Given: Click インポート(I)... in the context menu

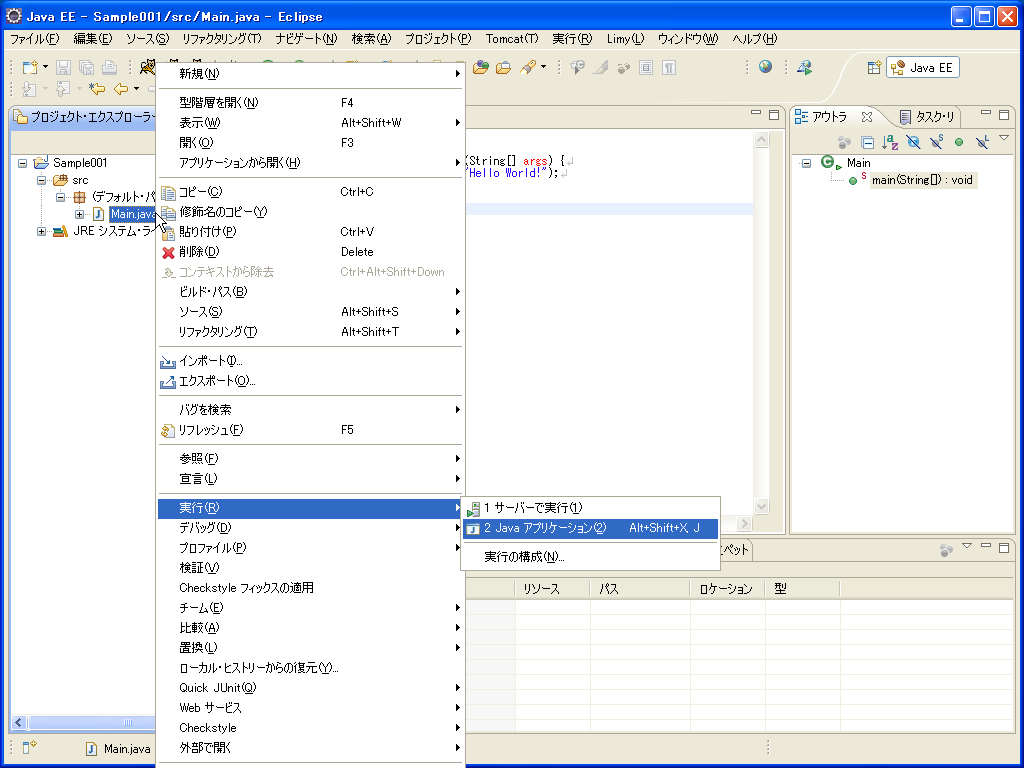Looking at the screenshot, I should tap(311, 361).
